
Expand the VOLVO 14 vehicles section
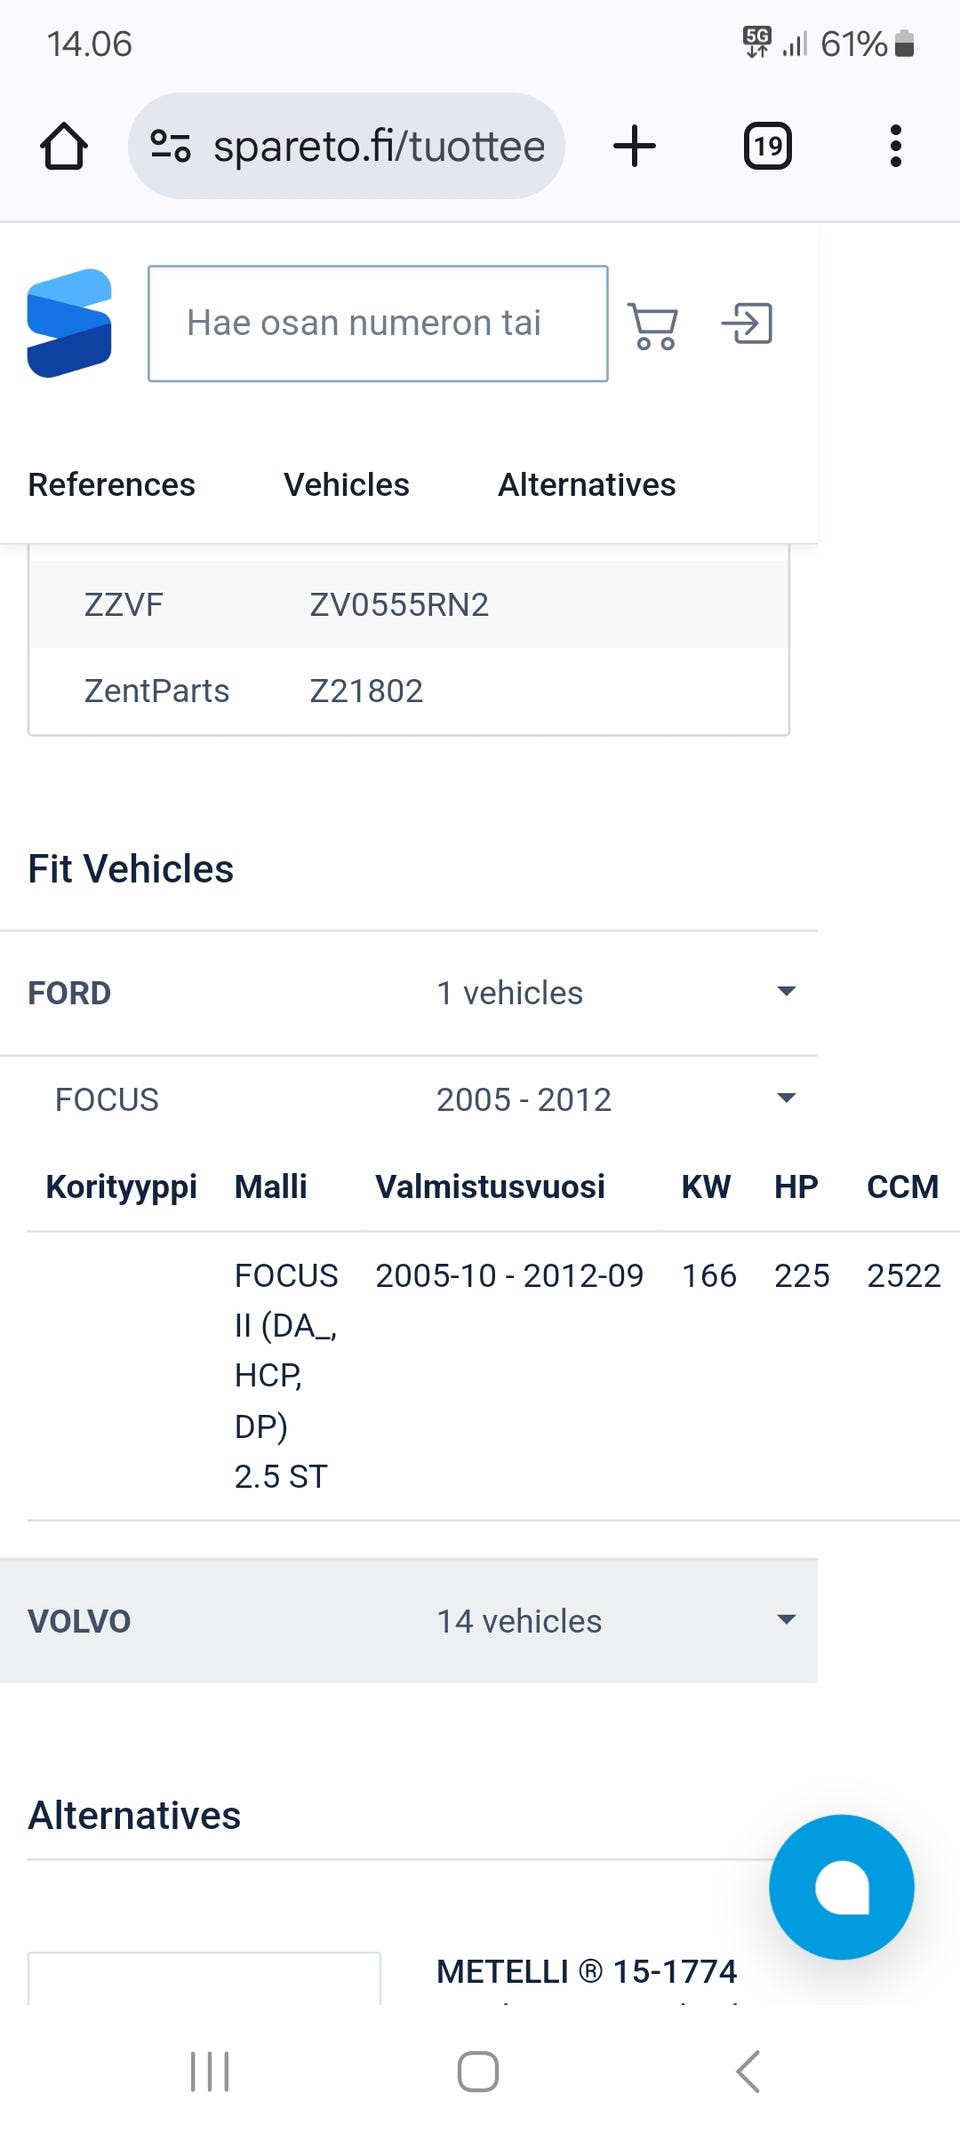(x=786, y=1620)
